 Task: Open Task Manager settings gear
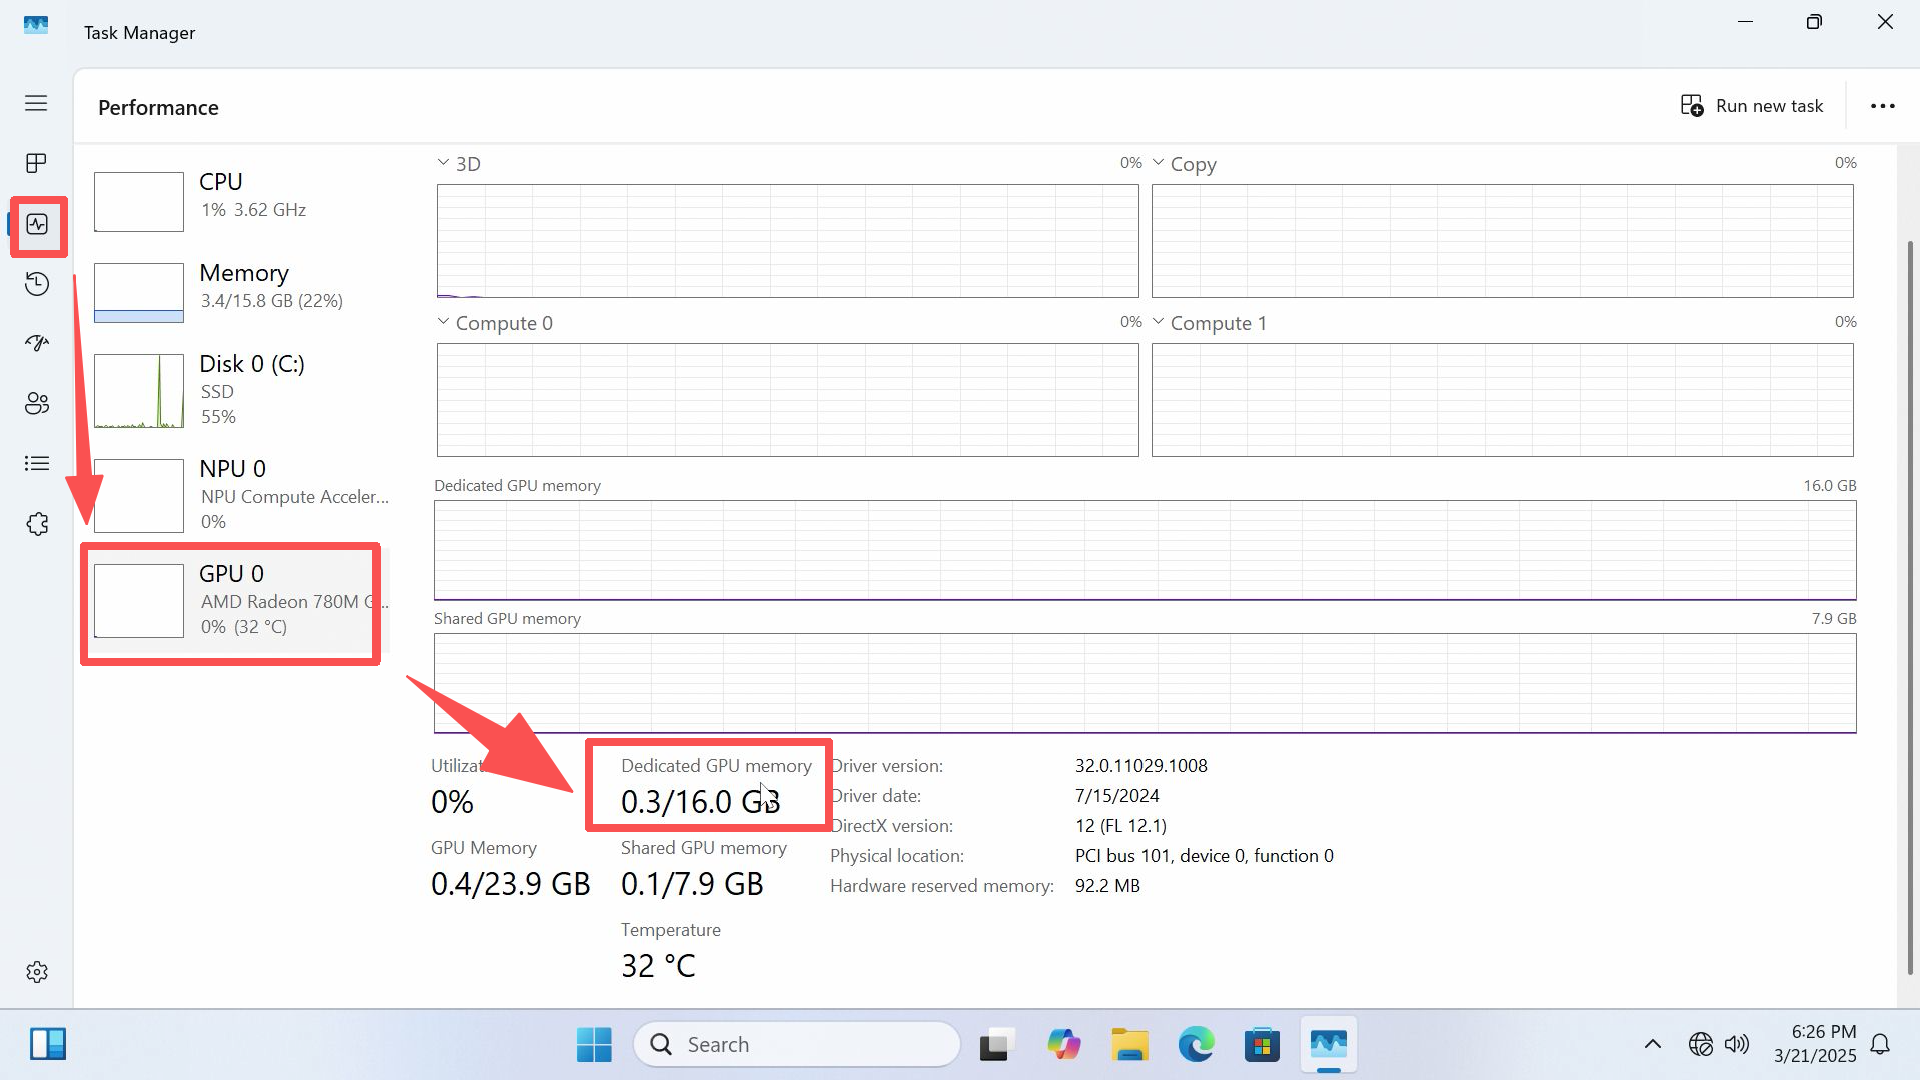click(x=36, y=972)
